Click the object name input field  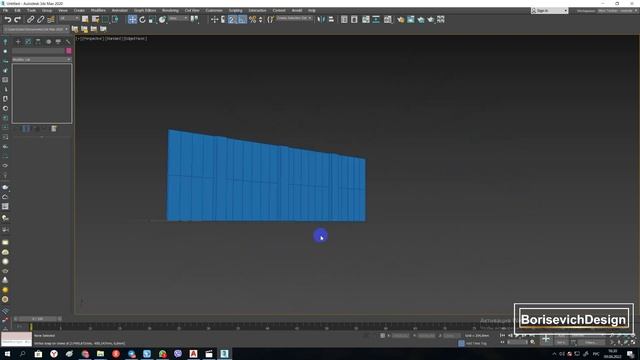coord(38,51)
